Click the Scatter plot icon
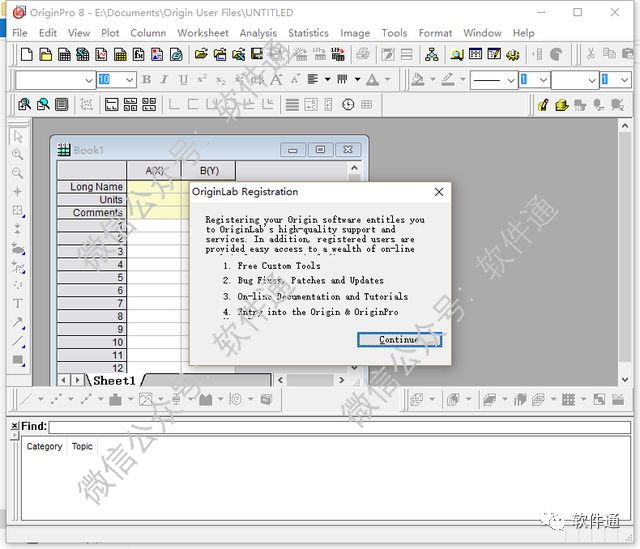640x549 pixels. [x=57, y=399]
